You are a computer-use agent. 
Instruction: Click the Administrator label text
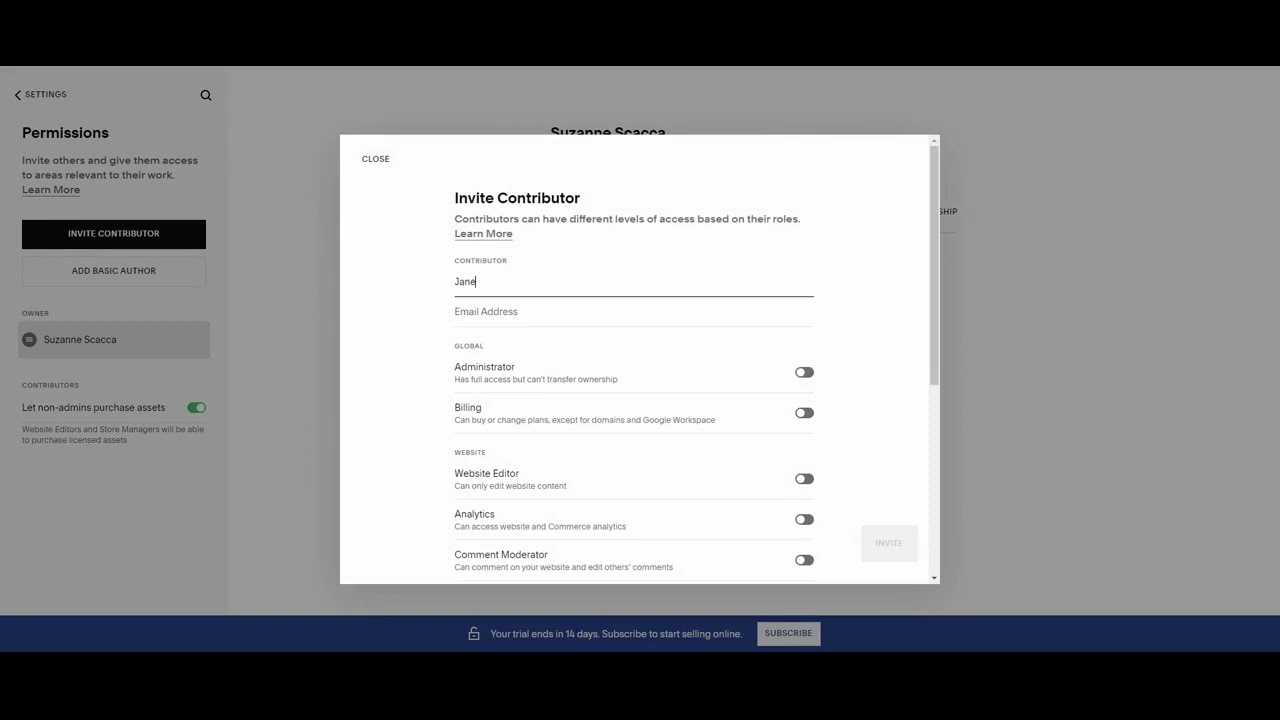(x=484, y=367)
